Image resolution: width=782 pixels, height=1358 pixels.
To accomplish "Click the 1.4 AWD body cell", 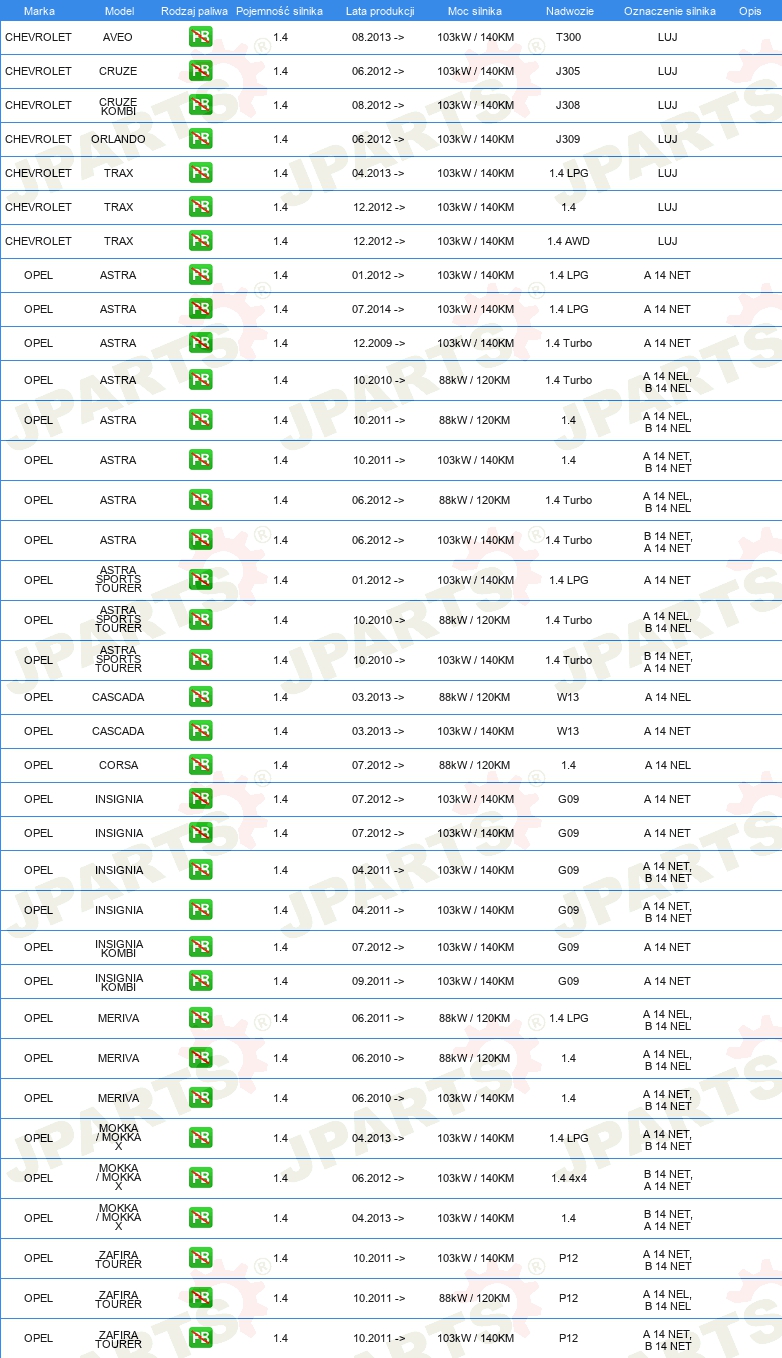I will coord(568,241).
